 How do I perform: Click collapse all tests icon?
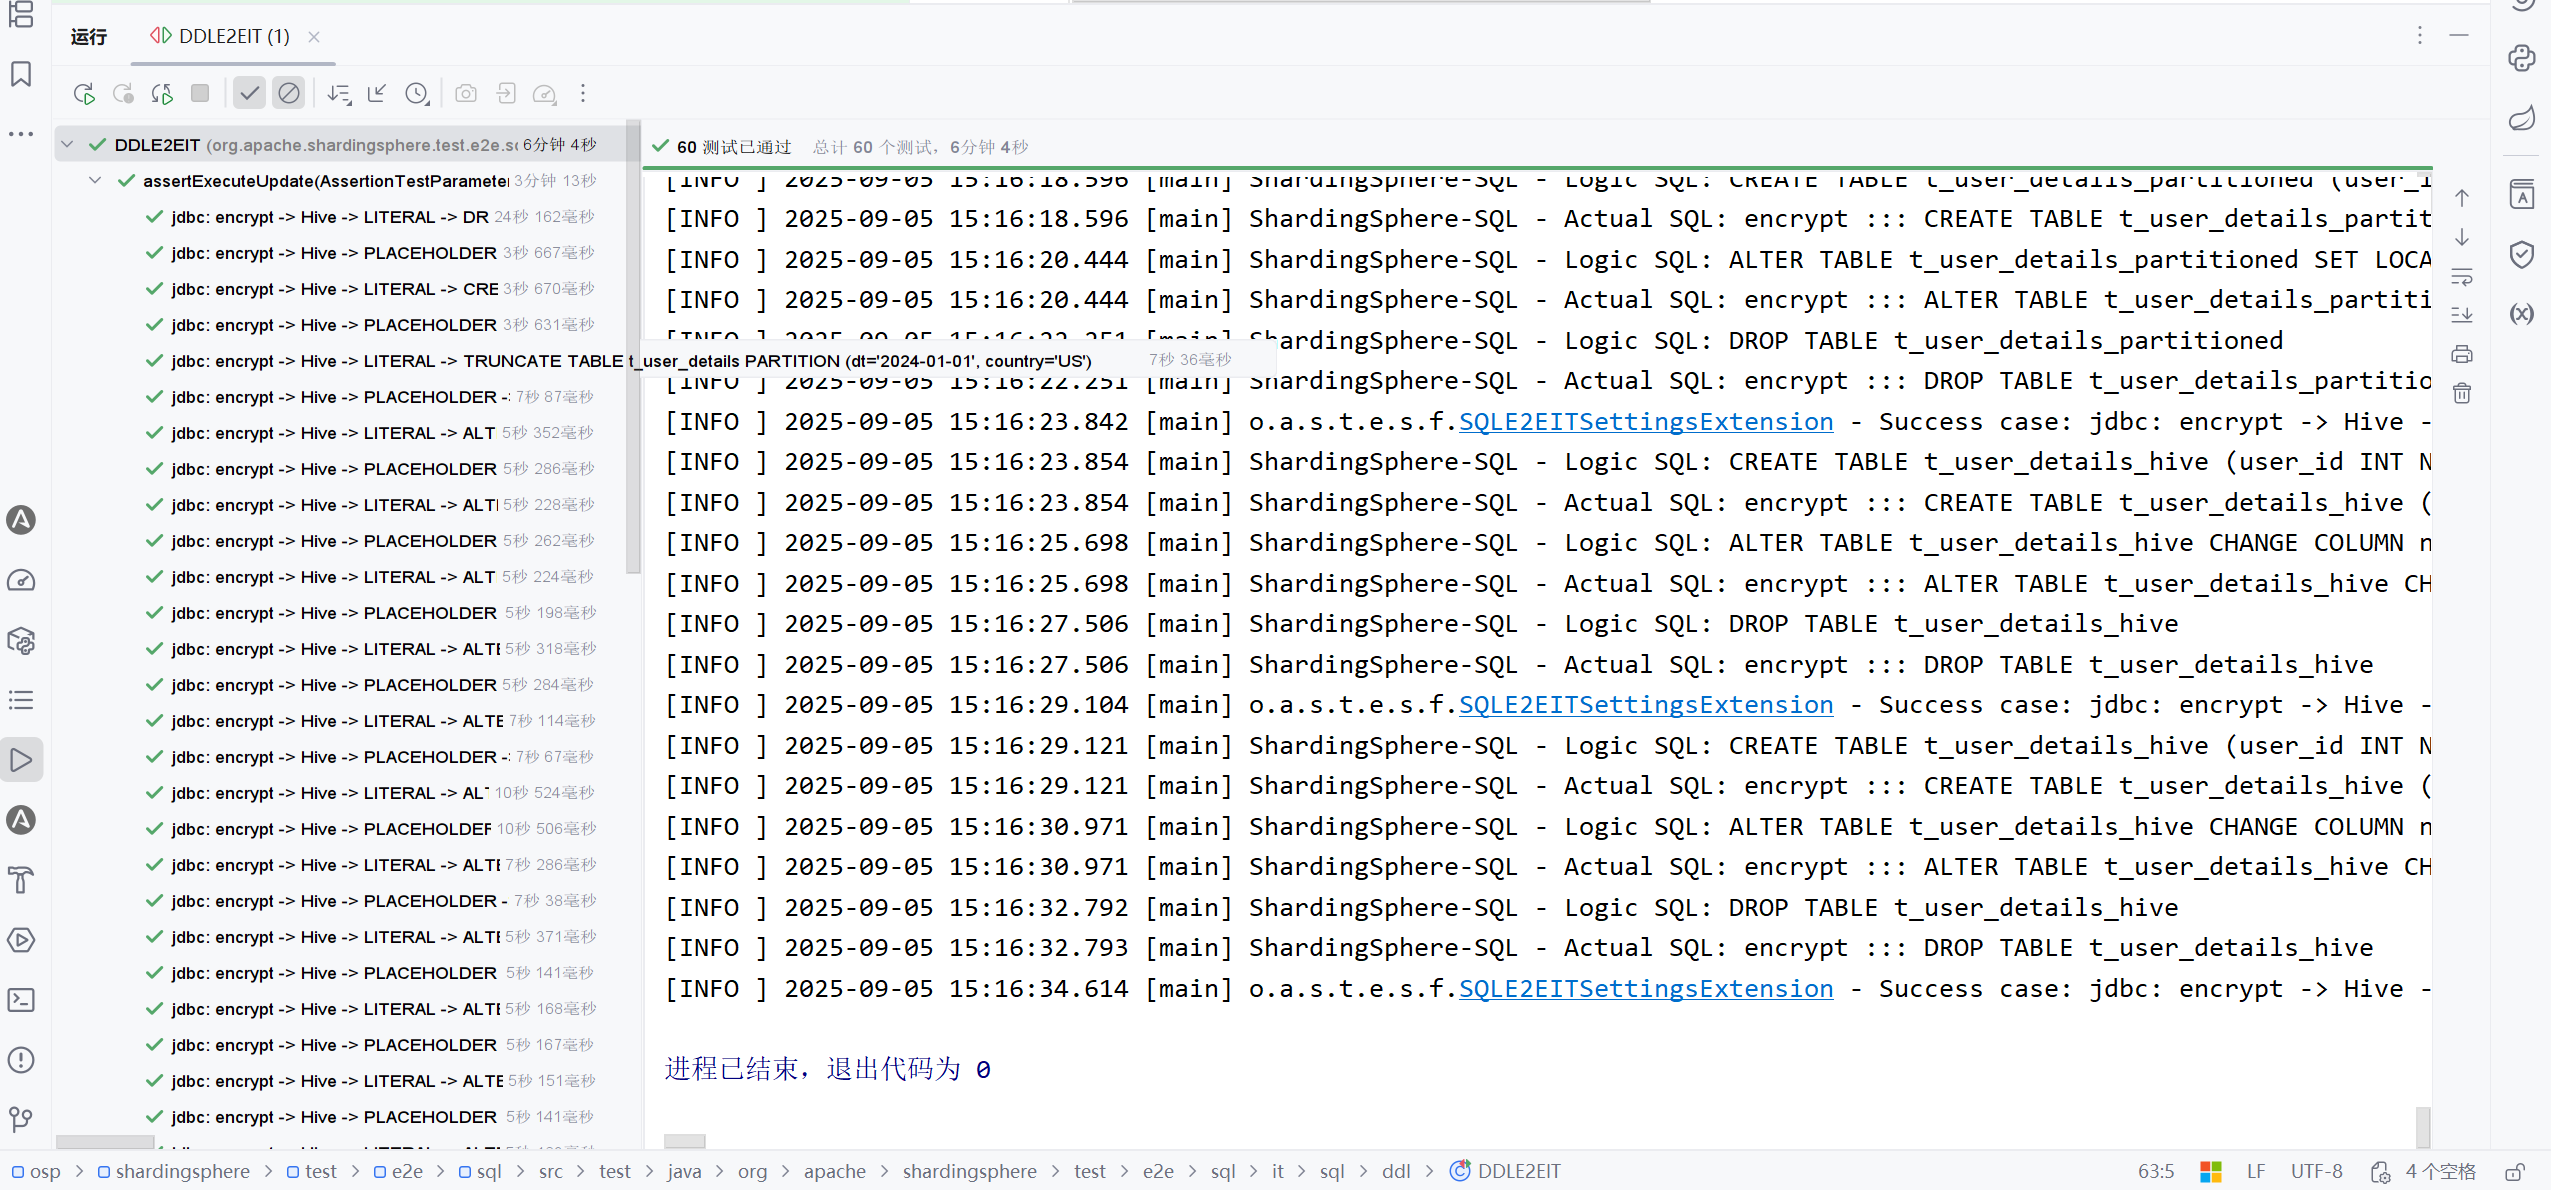click(377, 94)
